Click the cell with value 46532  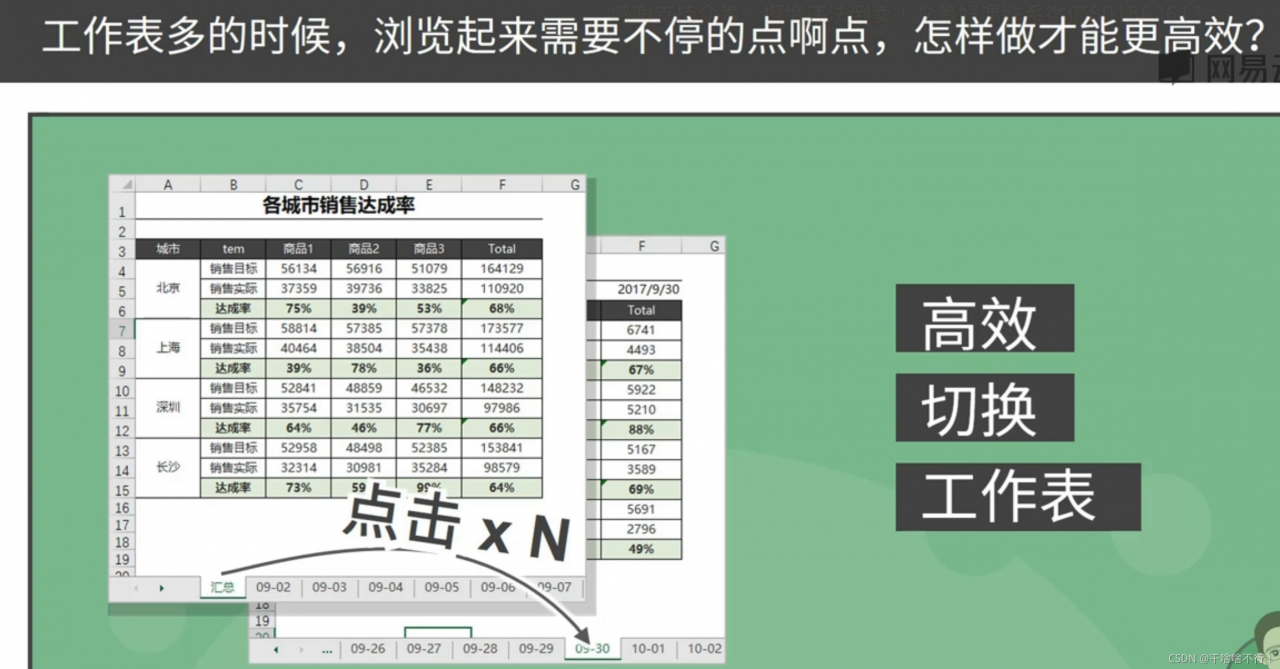pyautogui.click(x=429, y=389)
